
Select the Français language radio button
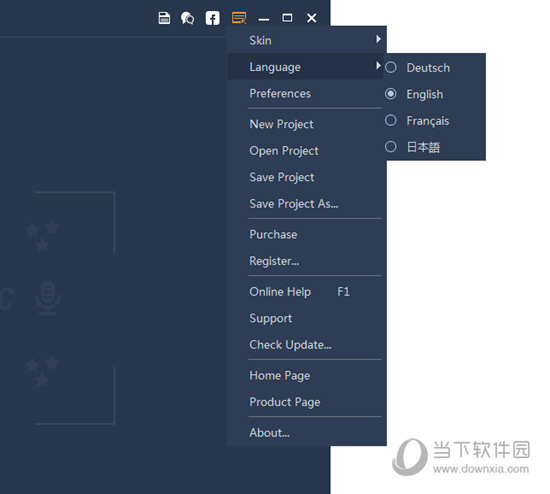pos(391,120)
